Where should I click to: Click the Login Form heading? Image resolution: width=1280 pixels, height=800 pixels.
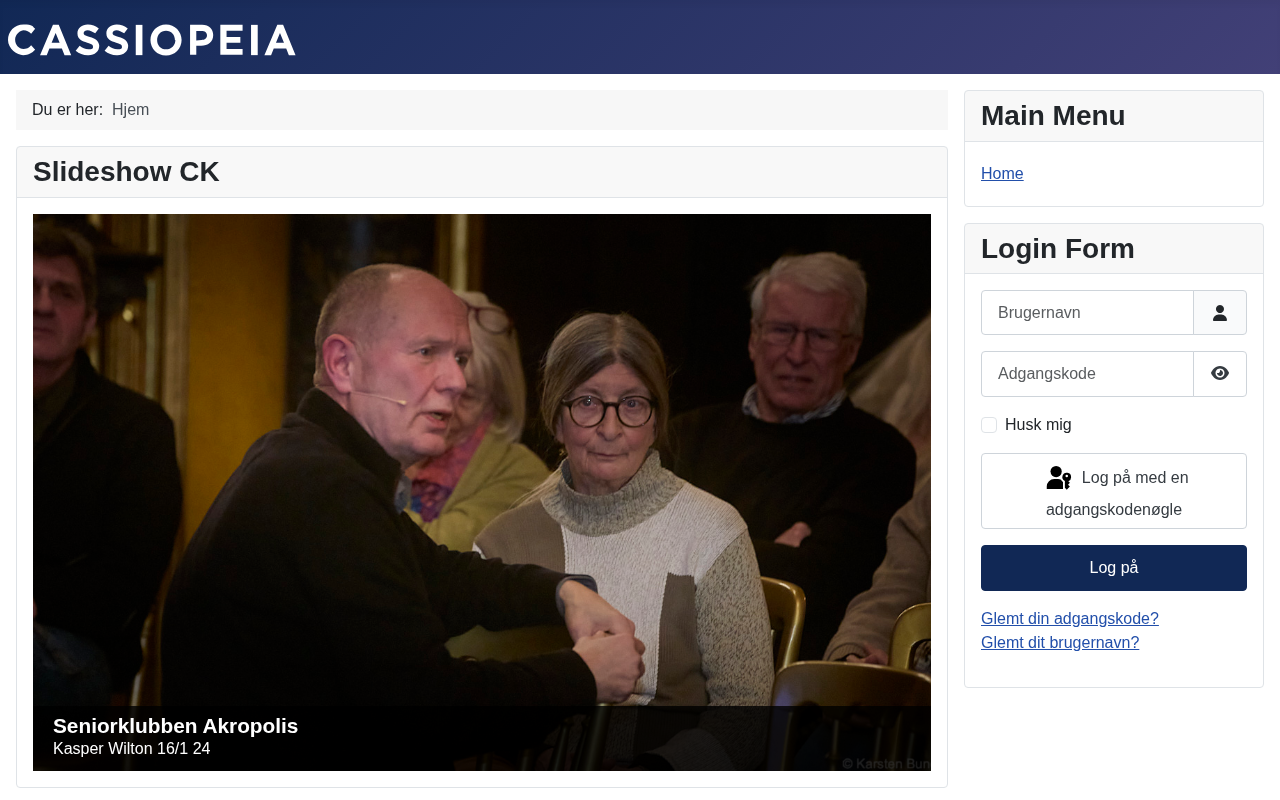point(1058,249)
